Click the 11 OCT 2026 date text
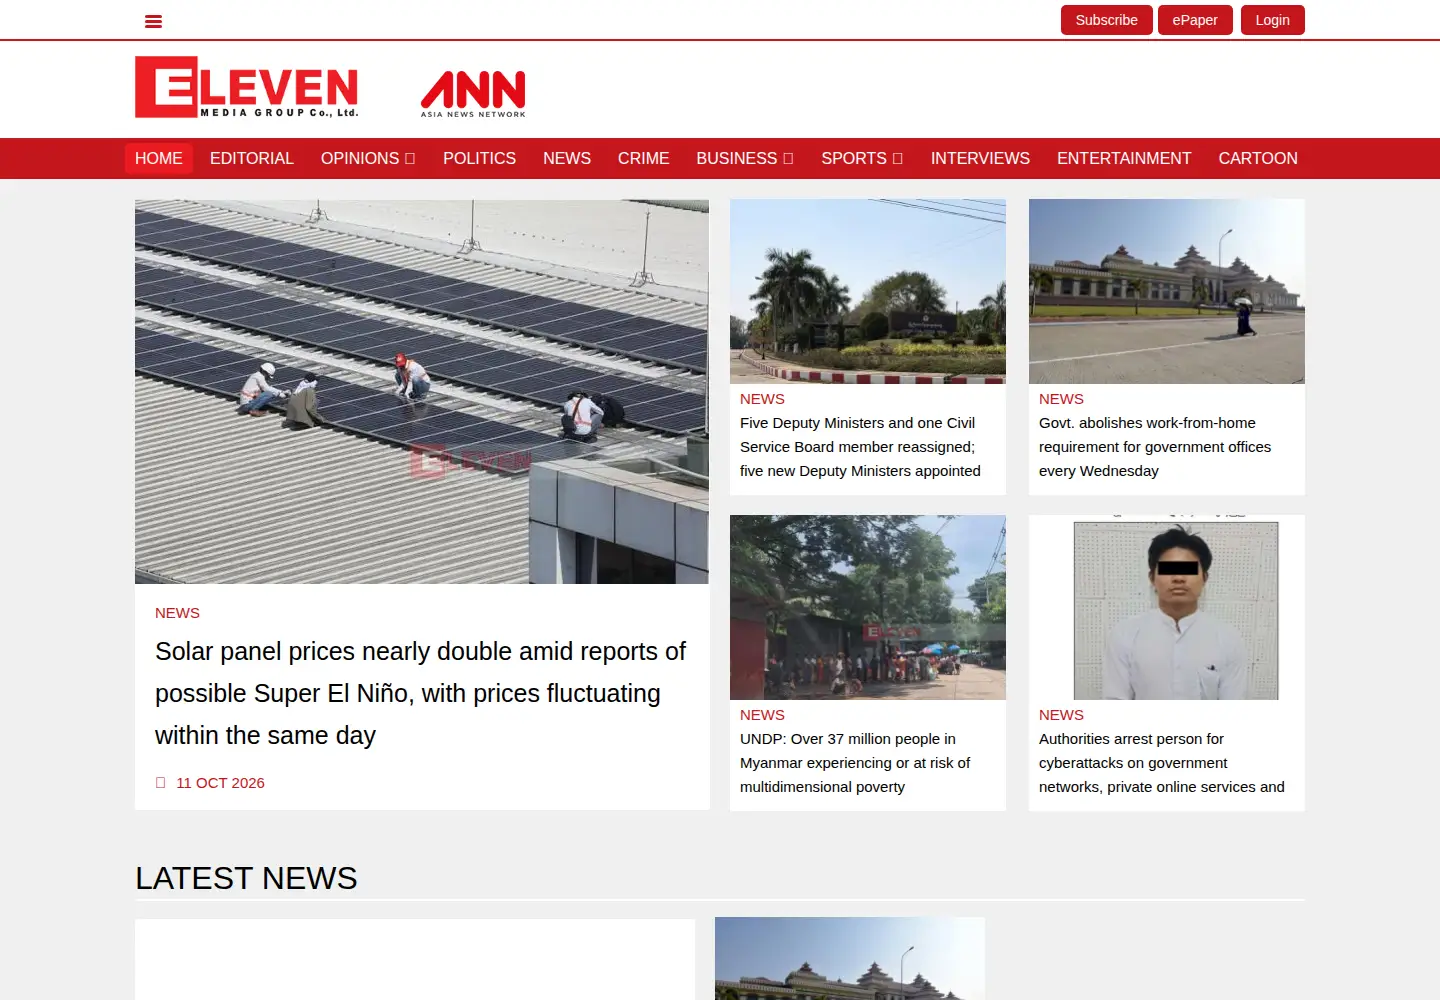 click(x=220, y=783)
